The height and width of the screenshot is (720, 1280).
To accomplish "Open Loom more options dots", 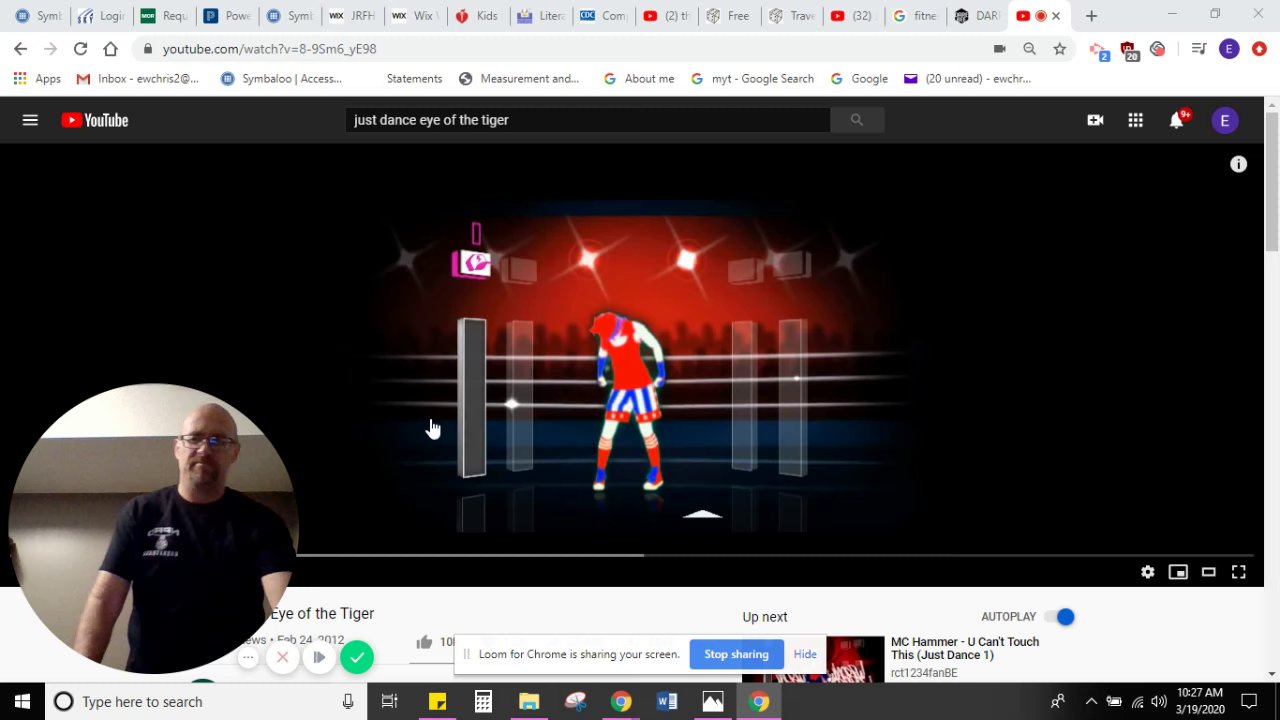I will coord(248,657).
